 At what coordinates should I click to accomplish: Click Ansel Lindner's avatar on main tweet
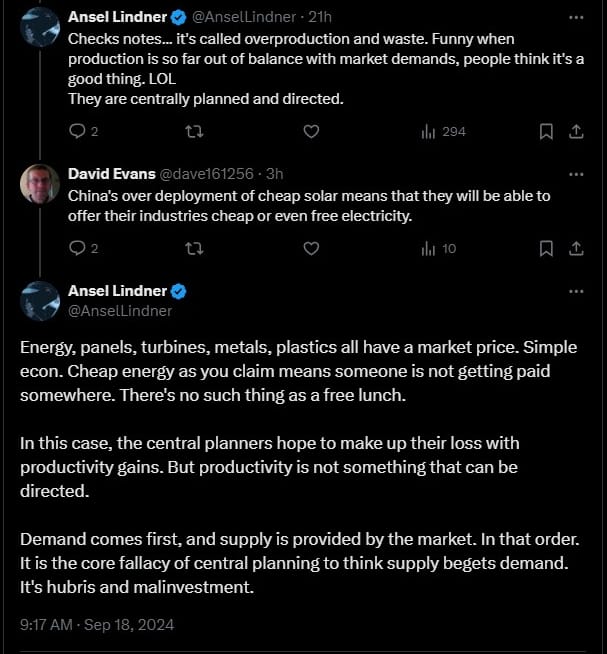click(x=40, y=301)
